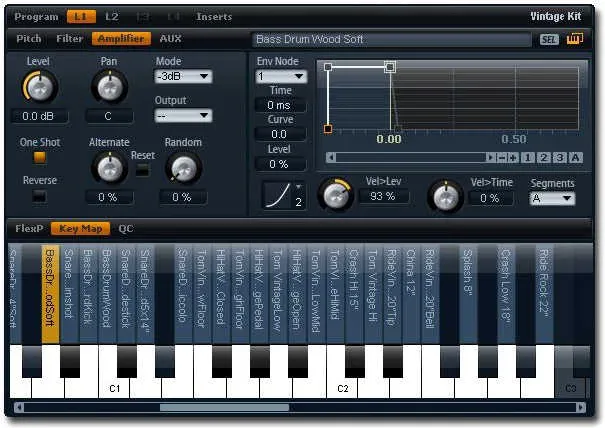Click the Pan knob
605x428 pixels.
click(x=109, y=90)
